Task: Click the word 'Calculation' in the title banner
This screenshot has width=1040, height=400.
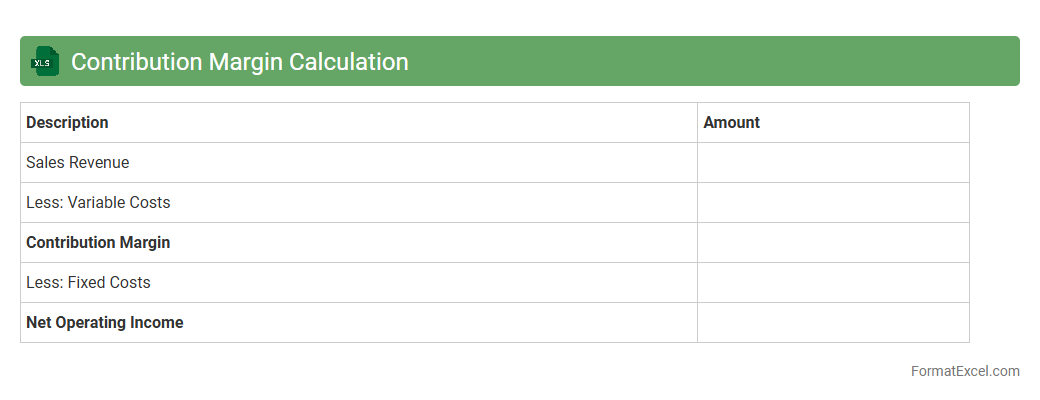Action: pyautogui.click(x=349, y=62)
